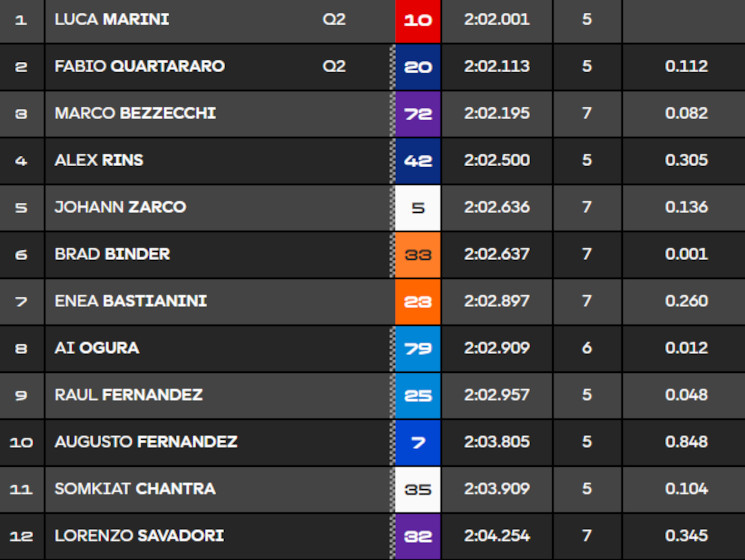Click Luca Marini's red number 10 badge
This screenshot has height=560, width=745.
[418, 20]
